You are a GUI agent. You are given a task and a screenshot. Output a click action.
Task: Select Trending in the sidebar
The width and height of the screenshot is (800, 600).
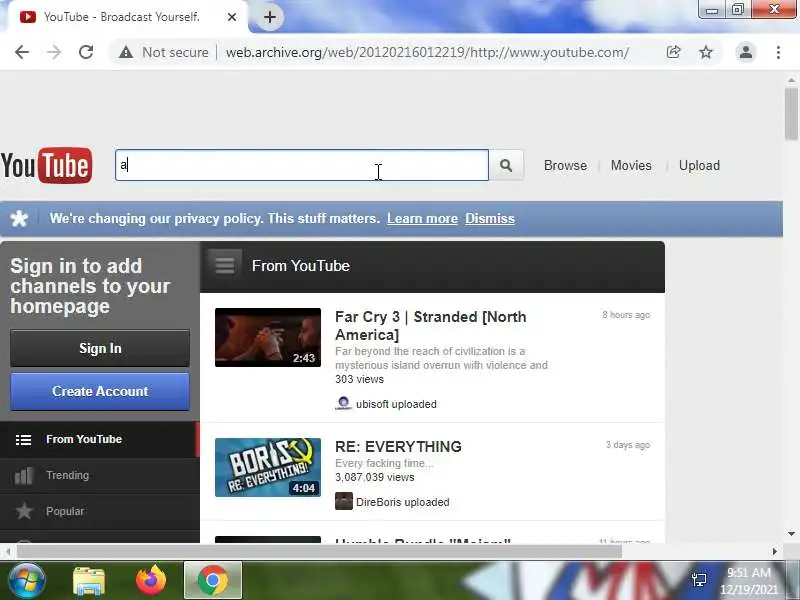tap(99, 476)
